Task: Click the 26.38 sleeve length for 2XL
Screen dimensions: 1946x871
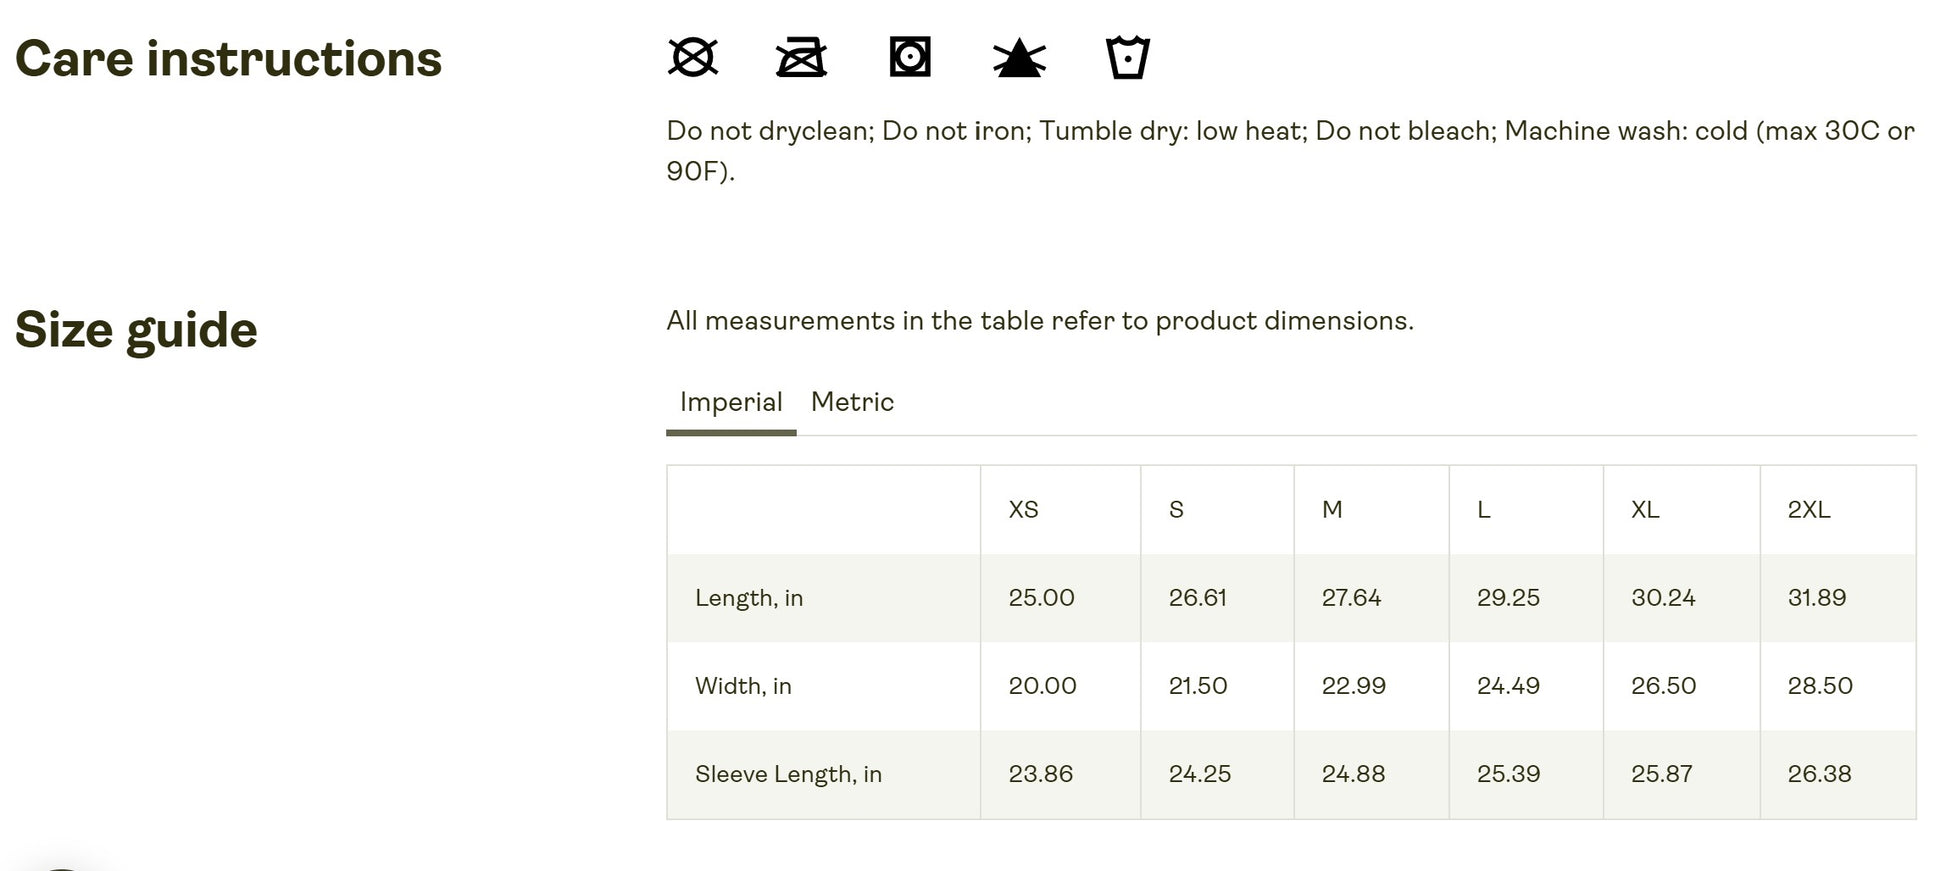Action: pyautogui.click(x=1819, y=774)
